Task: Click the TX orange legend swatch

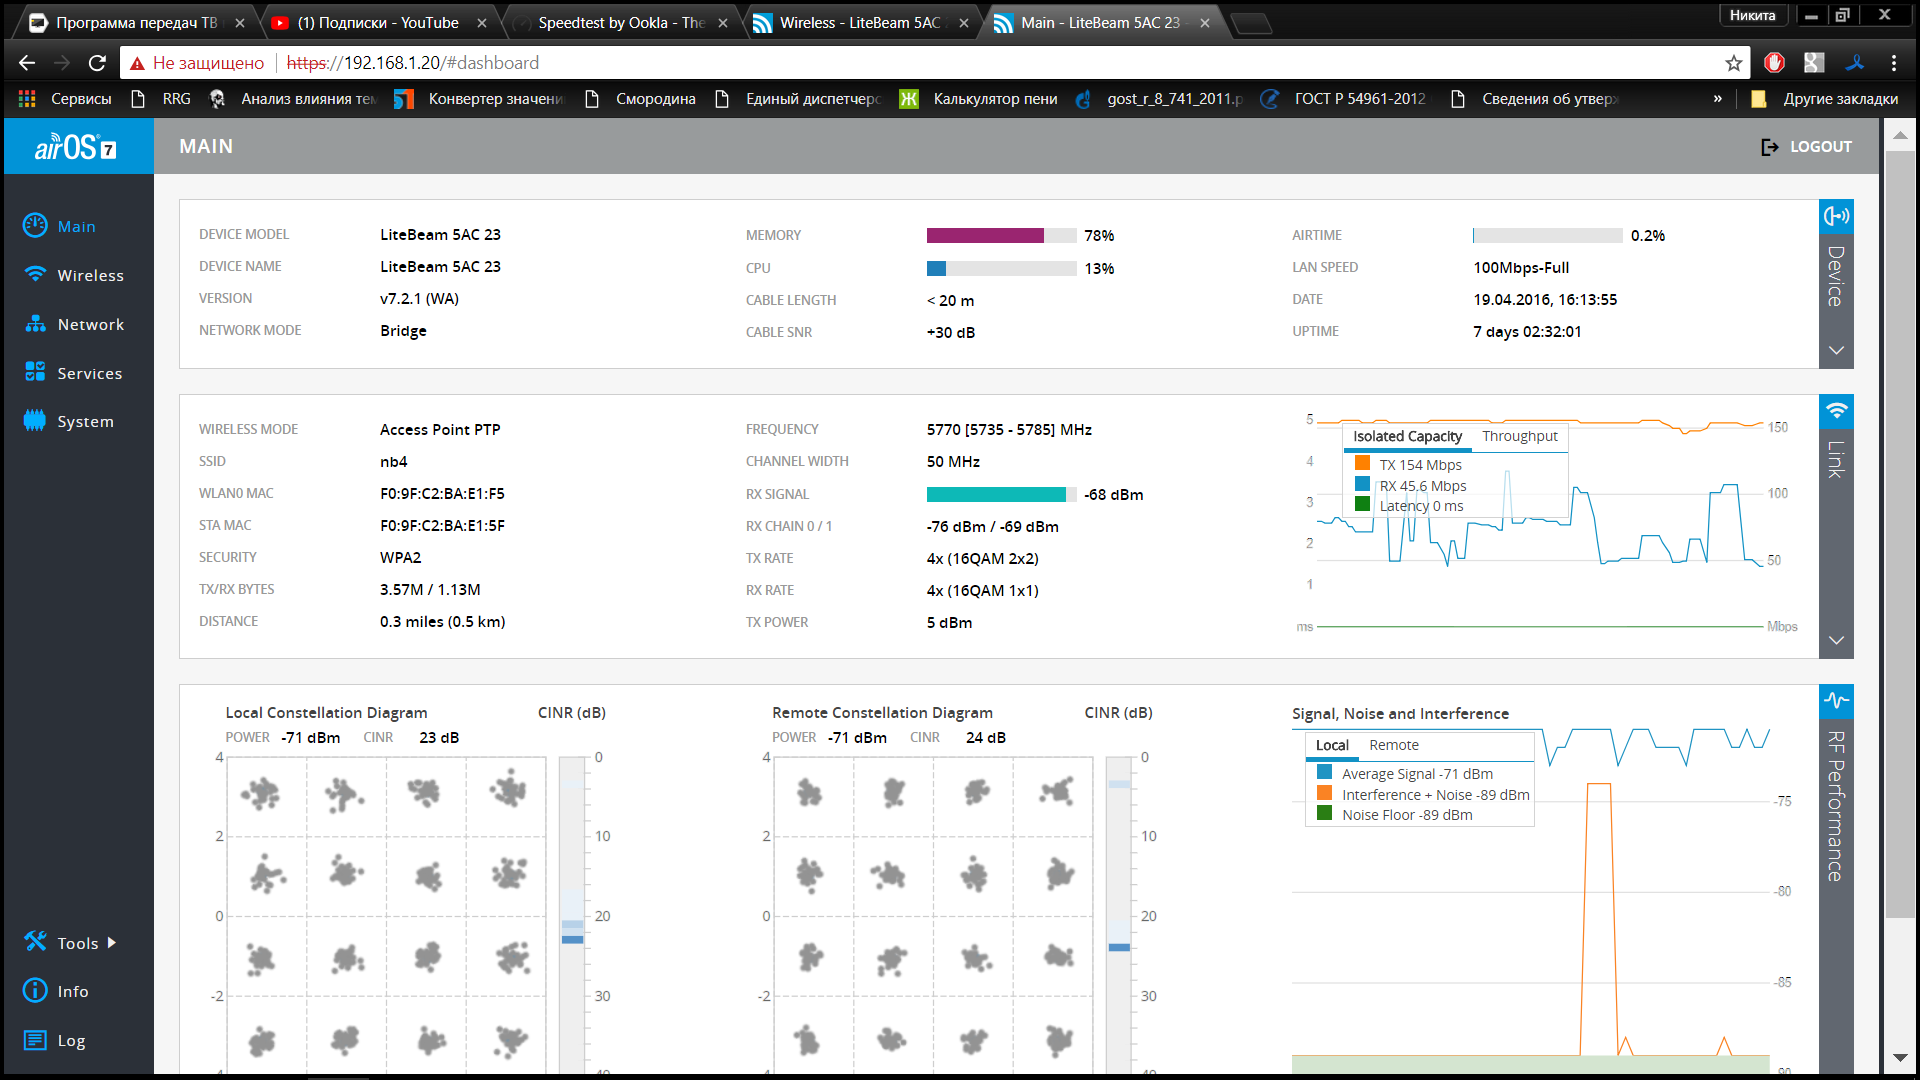Action: tap(1362, 463)
